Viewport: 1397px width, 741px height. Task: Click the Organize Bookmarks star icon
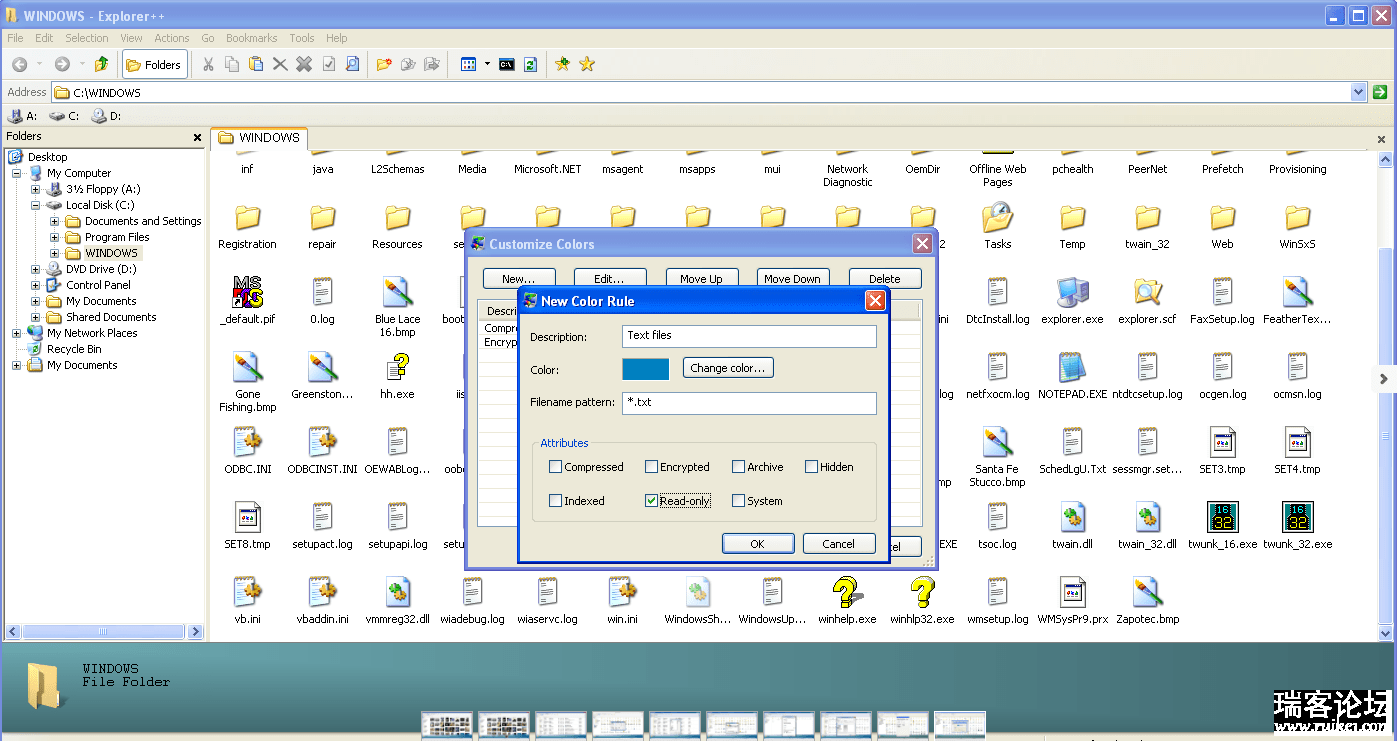tap(587, 64)
